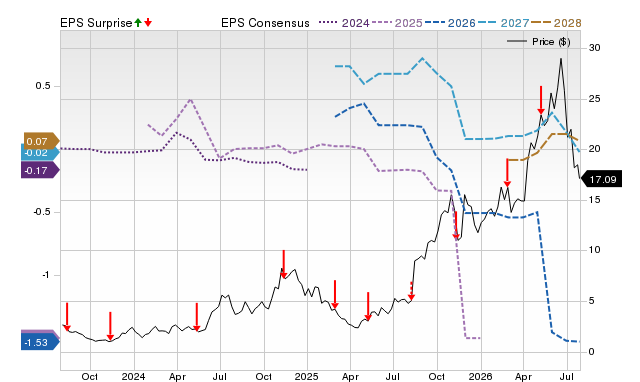Toggle the 2028 consensus legend entry
640x382 pixels.
[556, 23]
